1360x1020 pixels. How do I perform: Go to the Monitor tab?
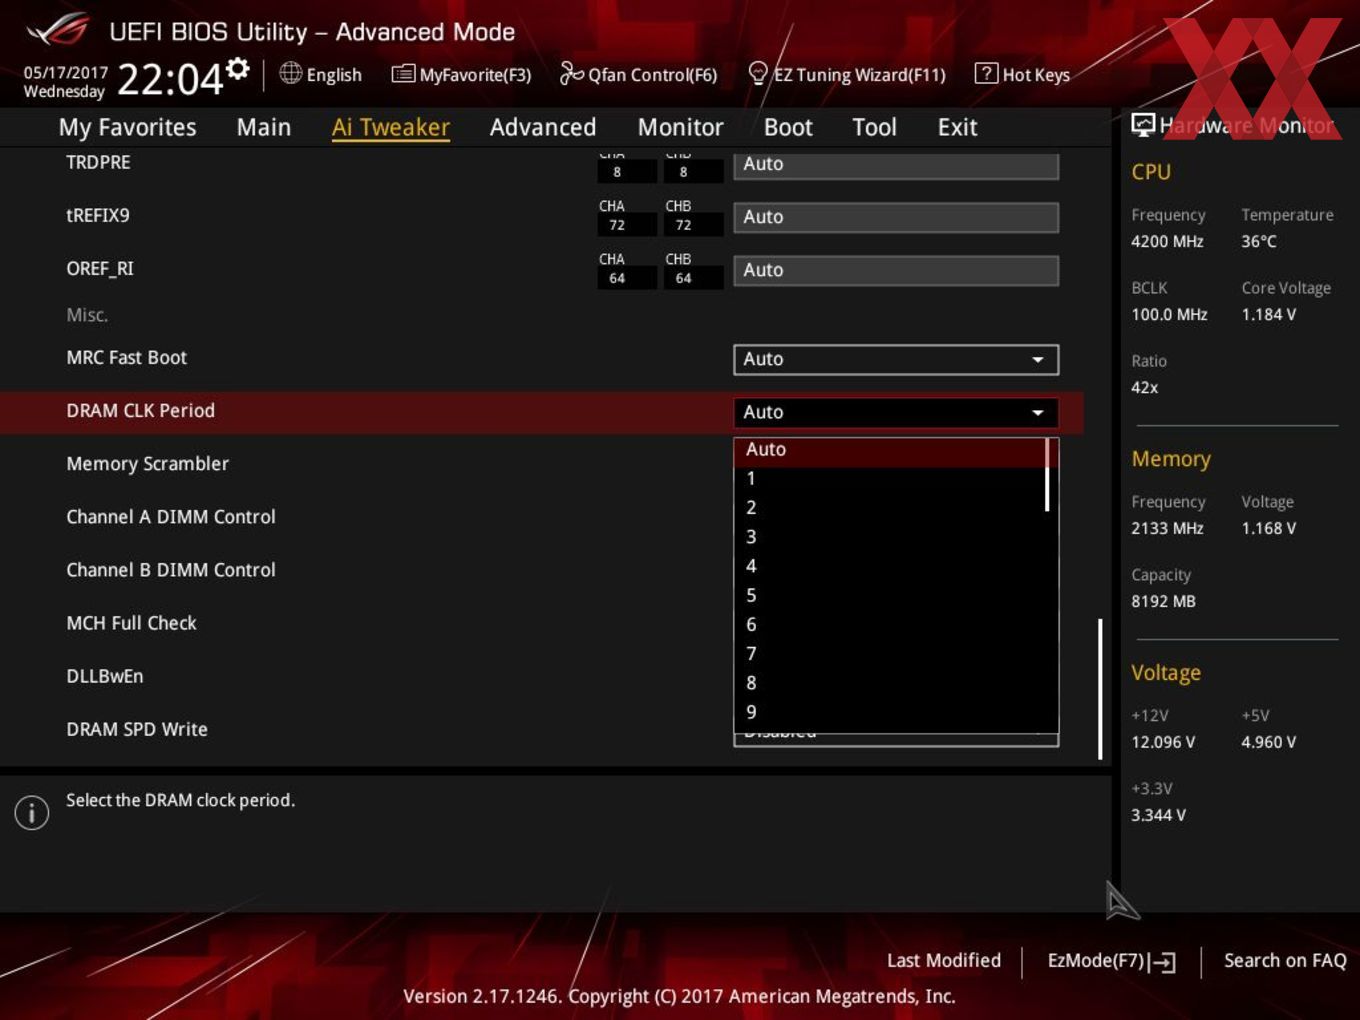[x=681, y=127]
